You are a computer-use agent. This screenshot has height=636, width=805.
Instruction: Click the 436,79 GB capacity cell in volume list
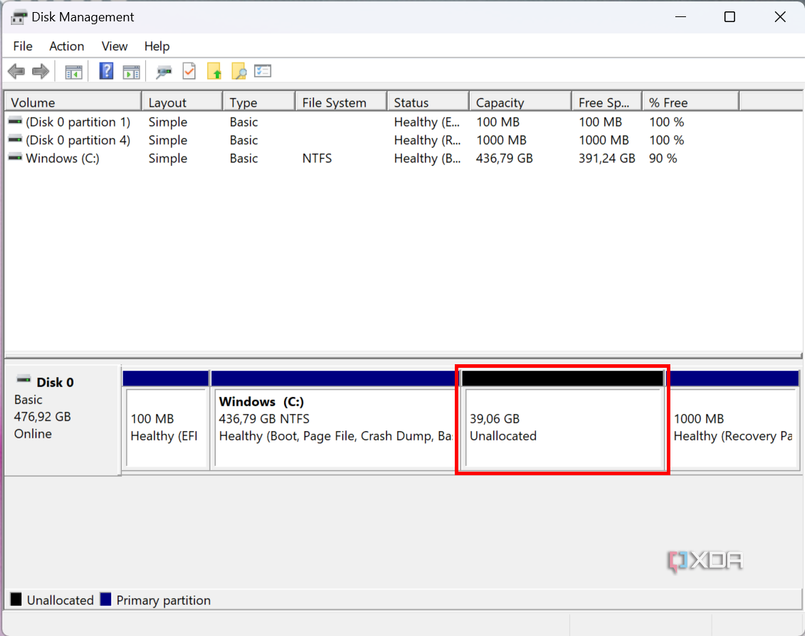504,158
